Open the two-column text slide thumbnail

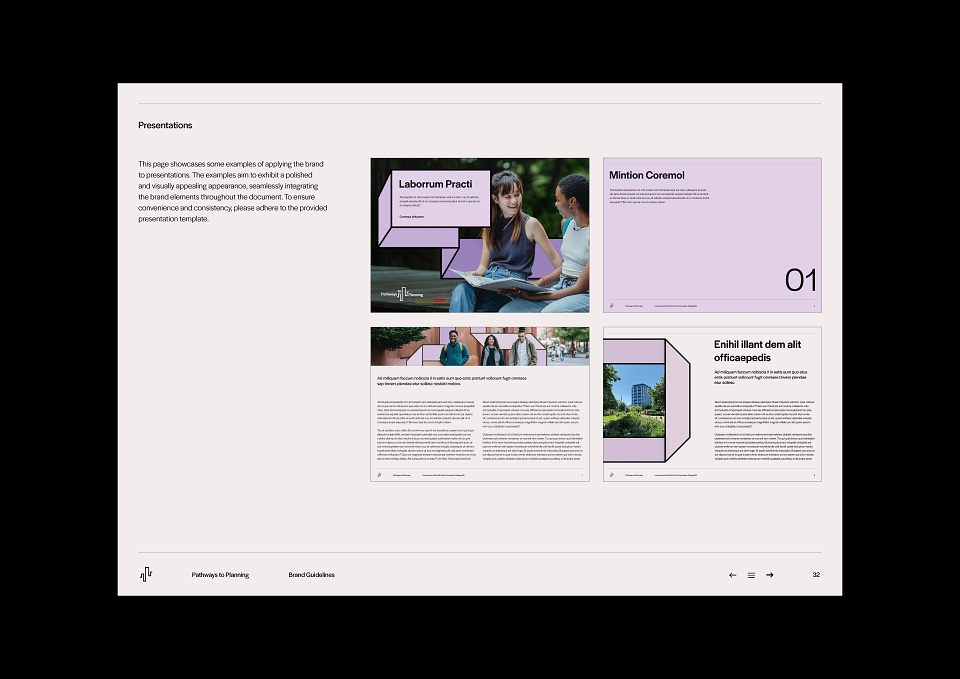click(x=480, y=404)
